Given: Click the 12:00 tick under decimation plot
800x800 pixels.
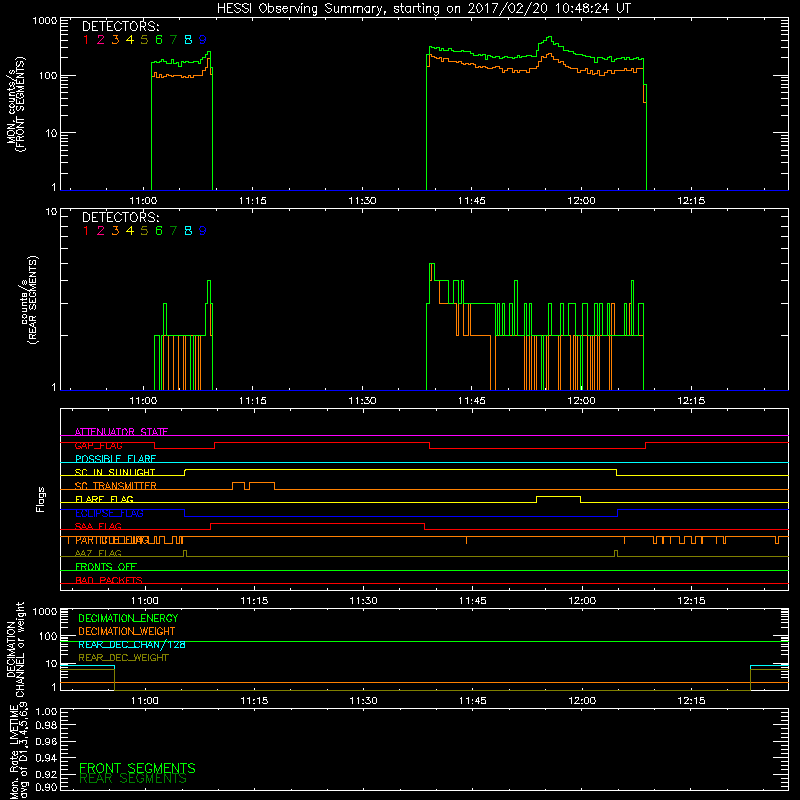Looking at the screenshot, I should 582,701.
